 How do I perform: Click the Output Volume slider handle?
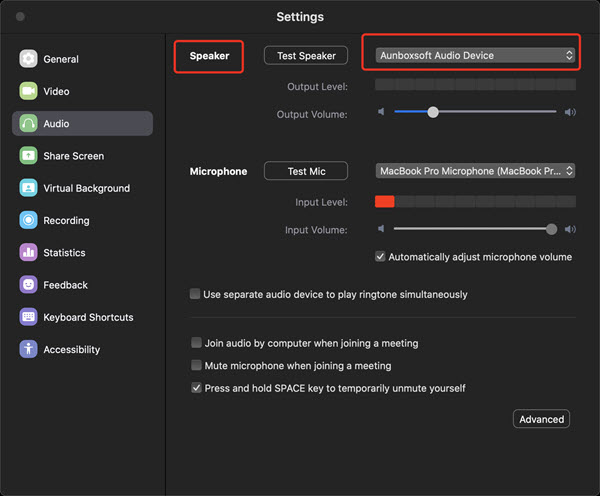coord(433,112)
